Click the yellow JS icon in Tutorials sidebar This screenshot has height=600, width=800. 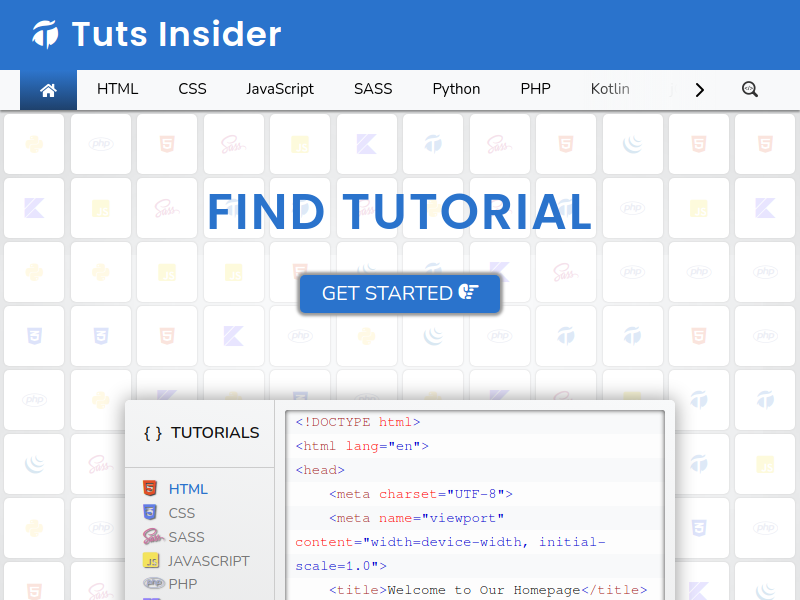tap(152, 561)
